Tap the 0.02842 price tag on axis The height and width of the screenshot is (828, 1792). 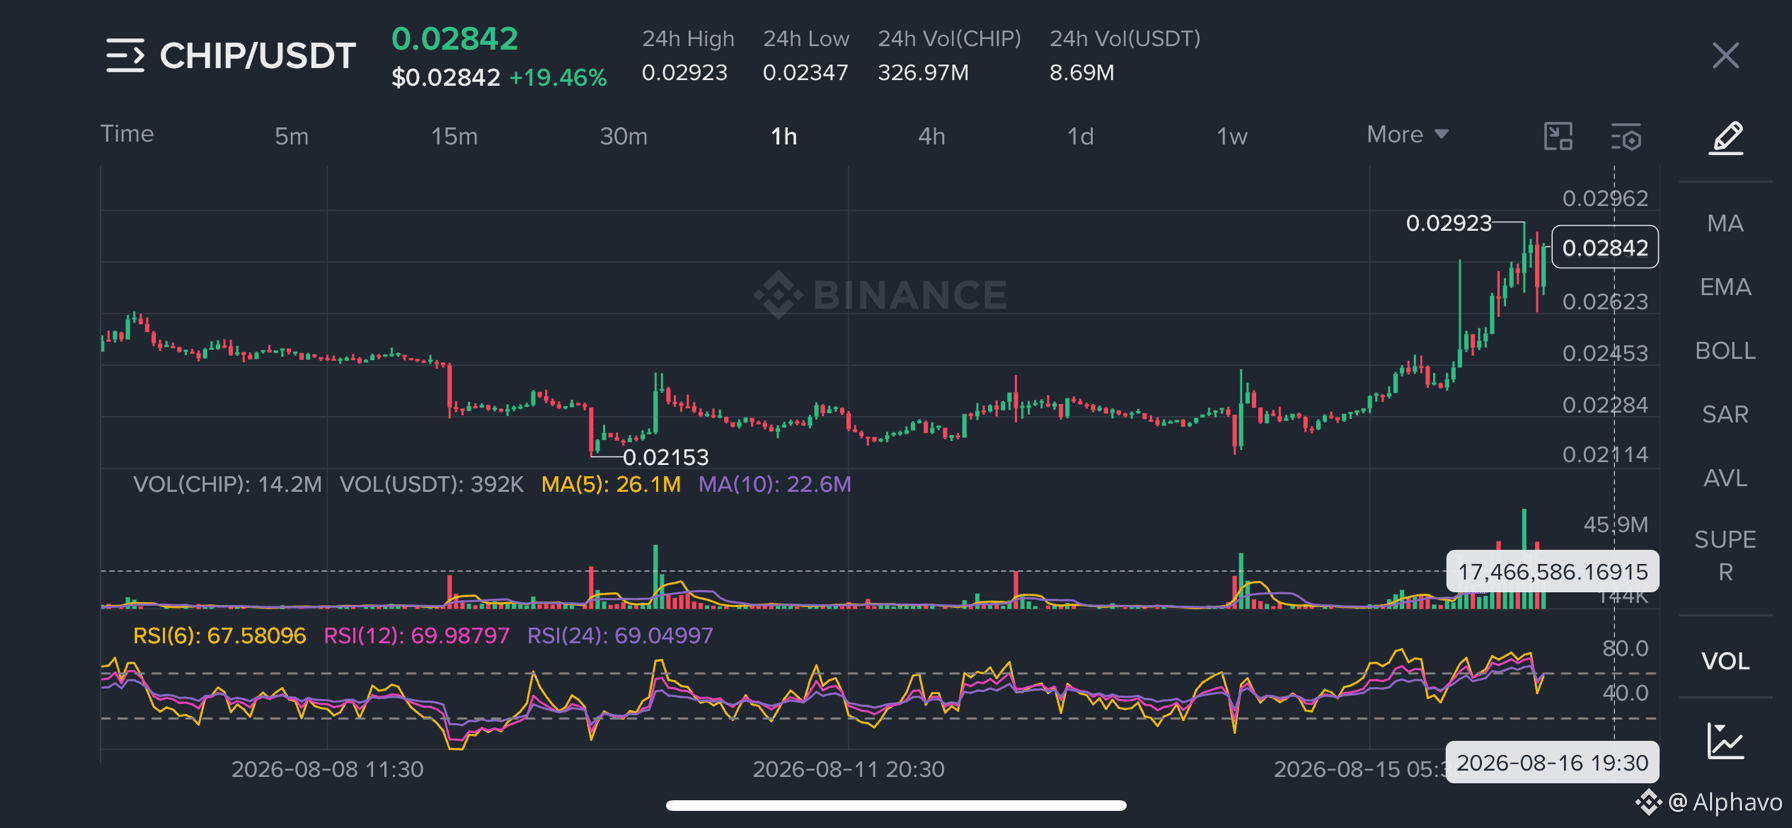pyautogui.click(x=1605, y=248)
